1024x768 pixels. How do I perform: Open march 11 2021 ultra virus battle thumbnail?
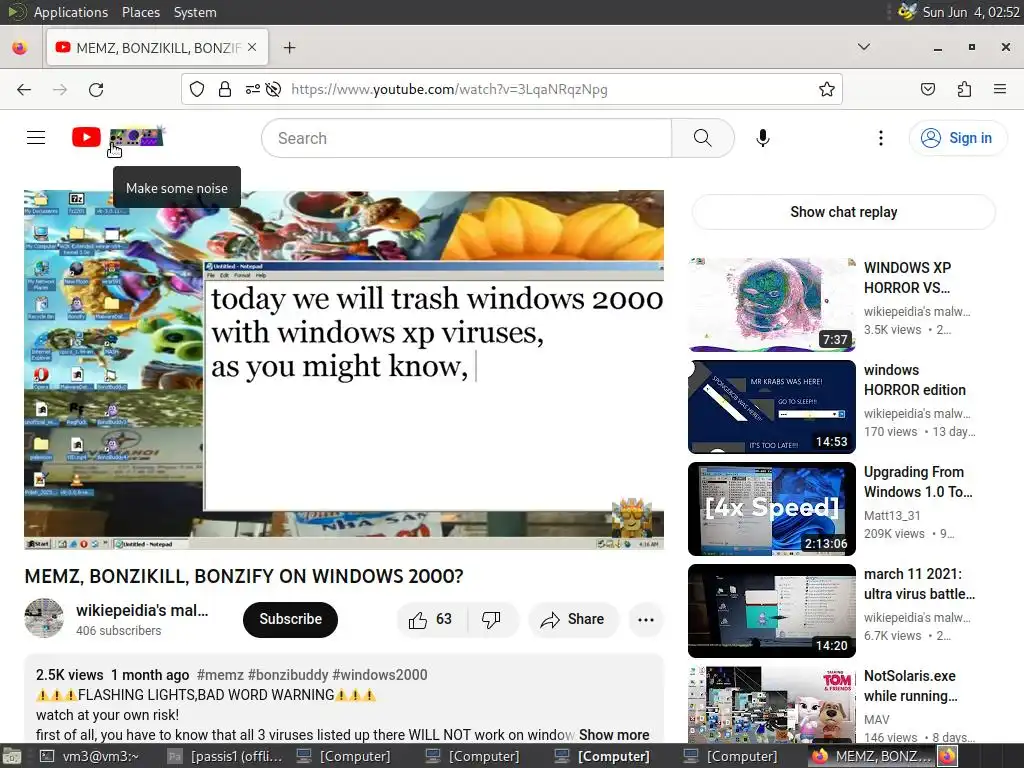tap(772, 611)
